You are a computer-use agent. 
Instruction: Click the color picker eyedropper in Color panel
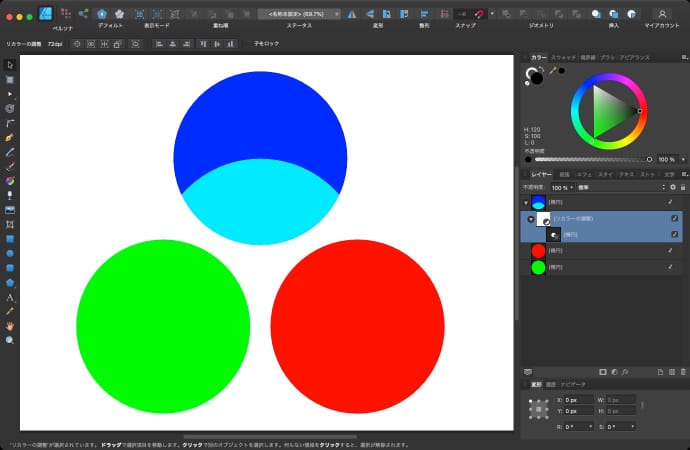click(x=551, y=71)
